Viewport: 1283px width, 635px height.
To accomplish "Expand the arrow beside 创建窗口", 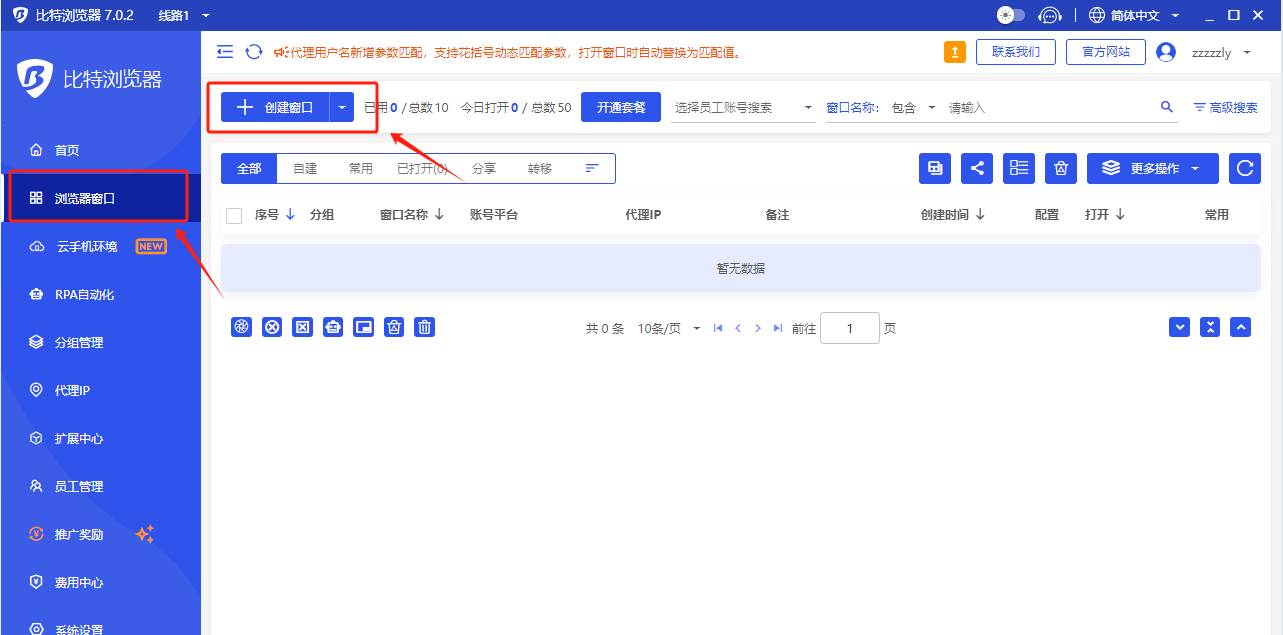I will [x=342, y=107].
